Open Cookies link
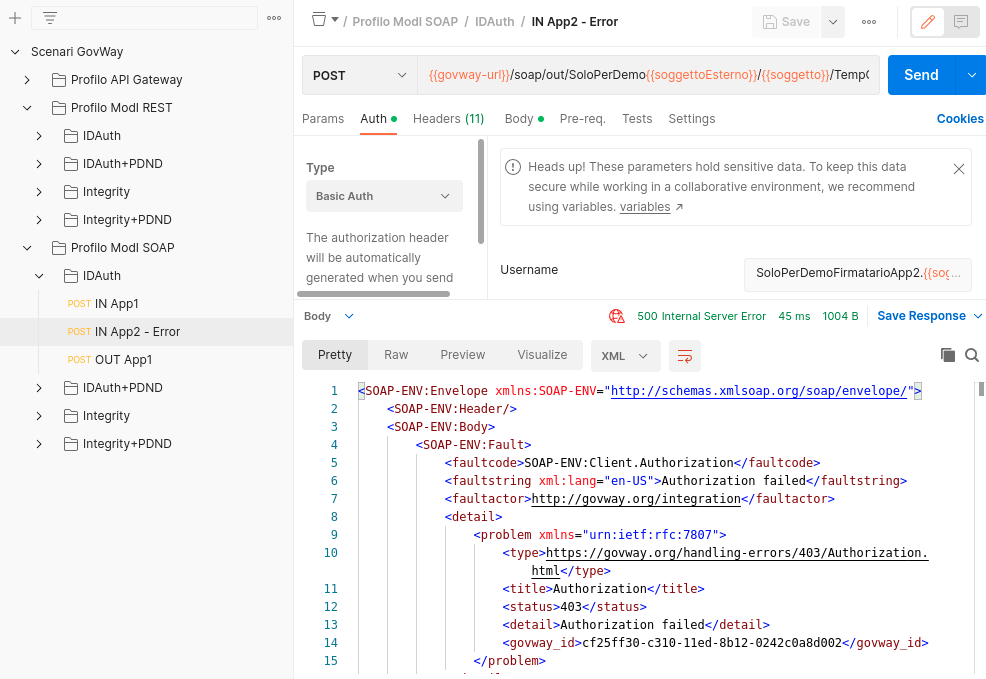Image resolution: width=986 pixels, height=679 pixels. coord(960,119)
